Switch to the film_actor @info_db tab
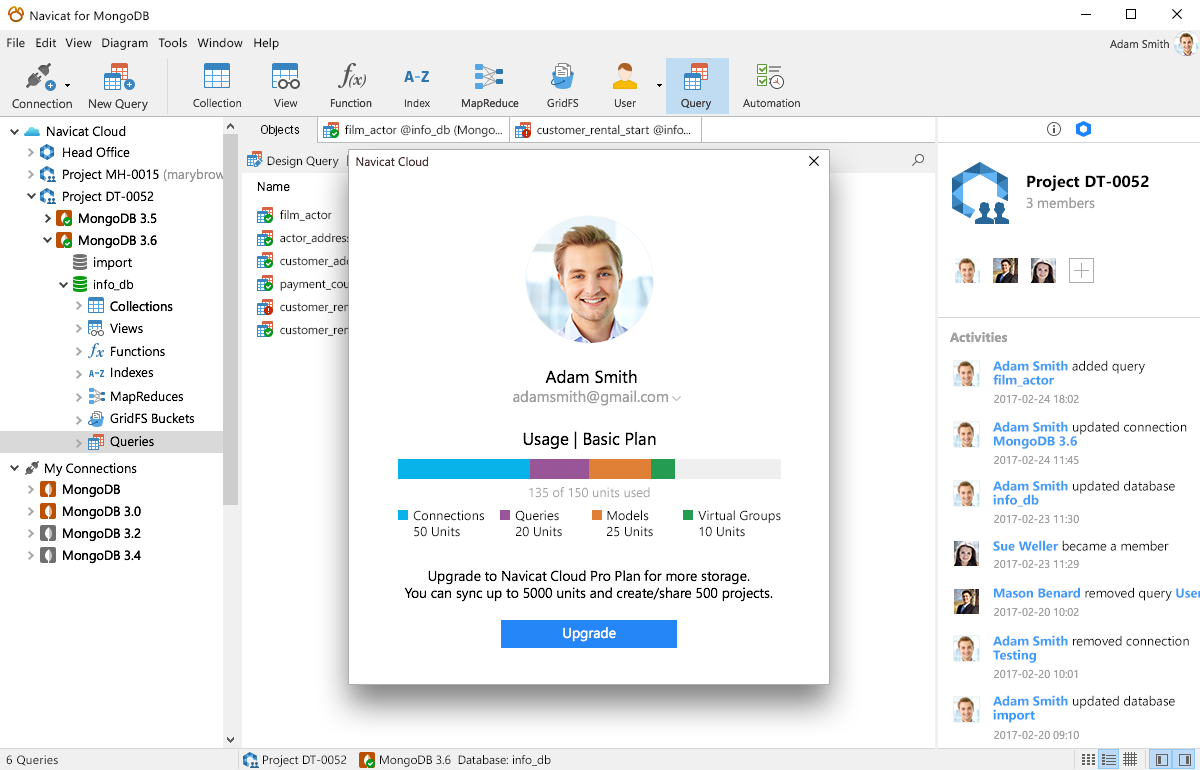Viewport: 1200px width, 770px height. (414, 130)
